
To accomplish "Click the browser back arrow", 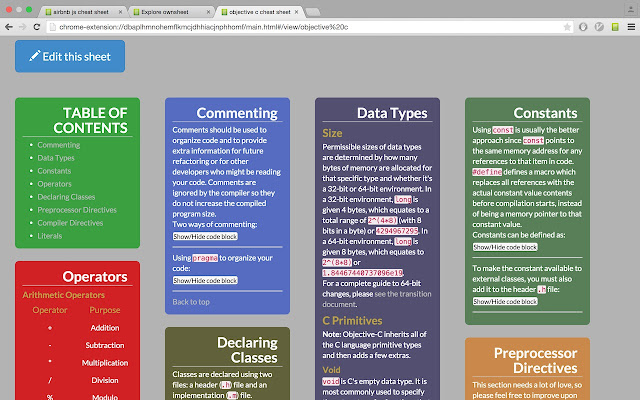I will [9, 27].
